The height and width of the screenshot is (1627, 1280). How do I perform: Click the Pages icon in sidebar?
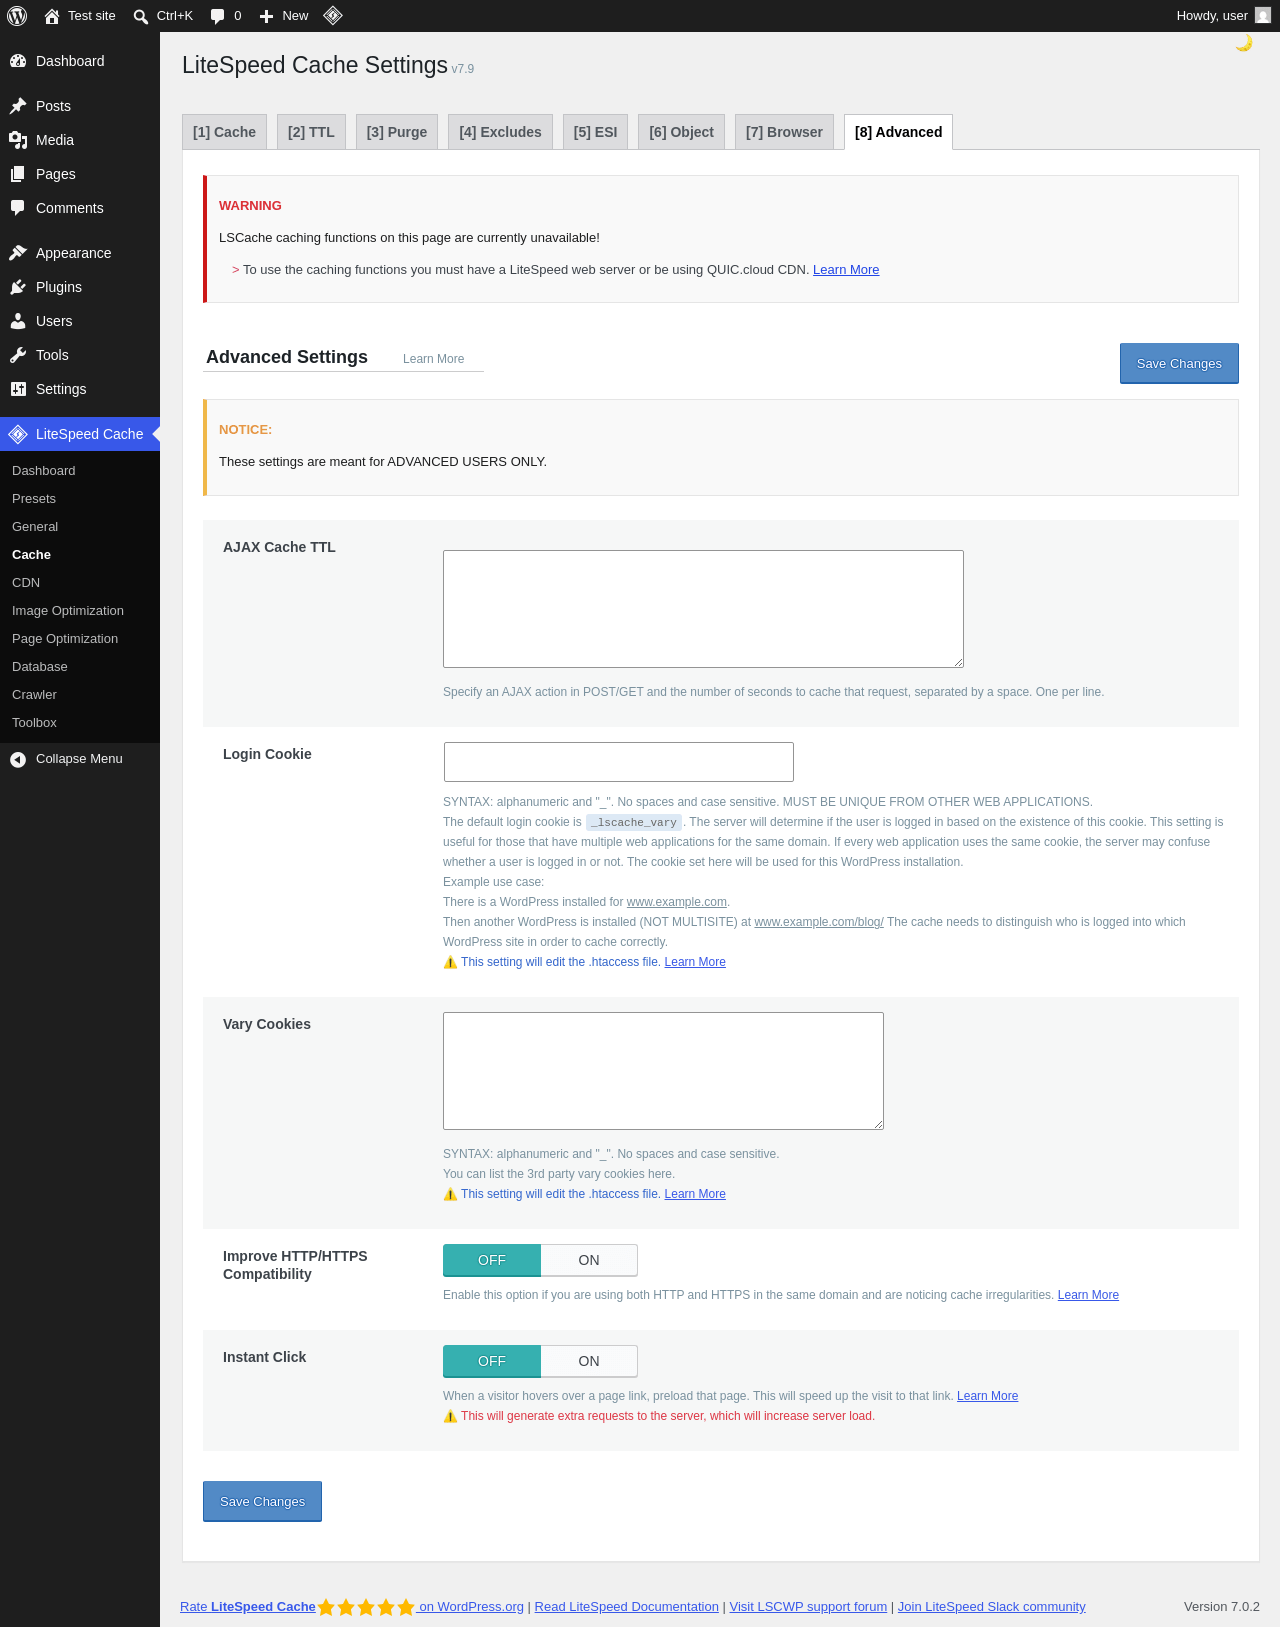pos(18,174)
